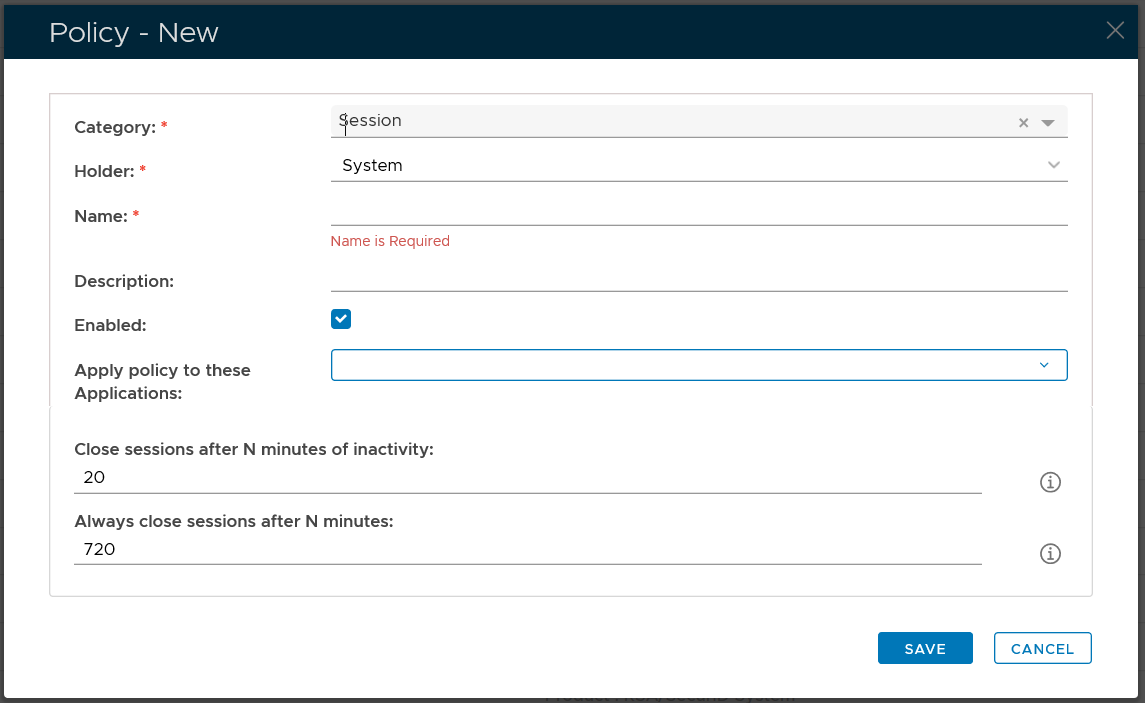The width and height of the screenshot is (1145, 703).
Task: Open the Category dropdown arrow
Action: point(1048,123)
